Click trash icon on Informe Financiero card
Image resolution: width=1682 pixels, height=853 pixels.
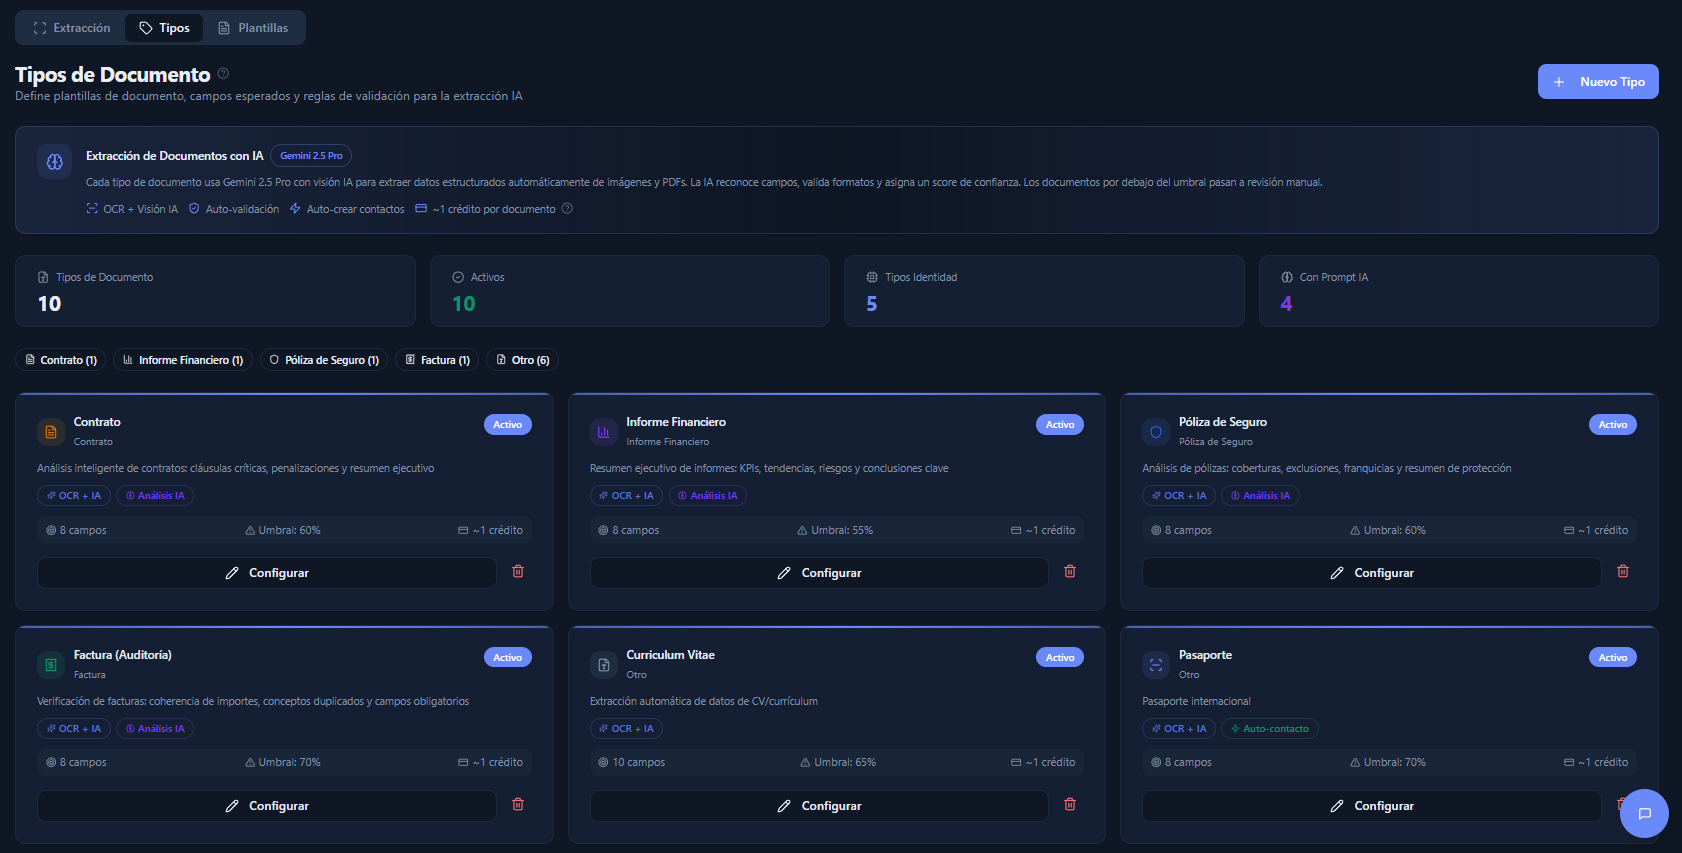(x=1070, y=571)
